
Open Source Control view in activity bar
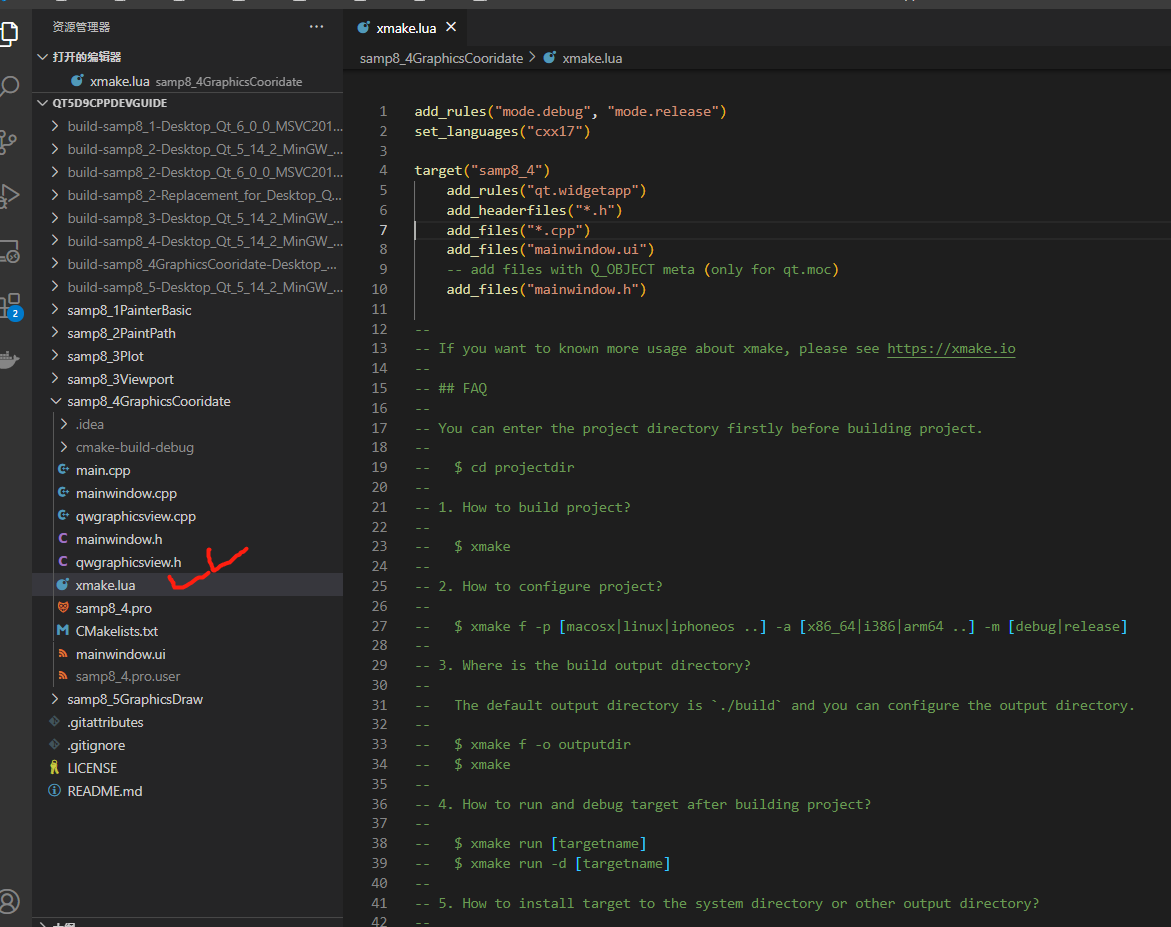coord(9,142)
